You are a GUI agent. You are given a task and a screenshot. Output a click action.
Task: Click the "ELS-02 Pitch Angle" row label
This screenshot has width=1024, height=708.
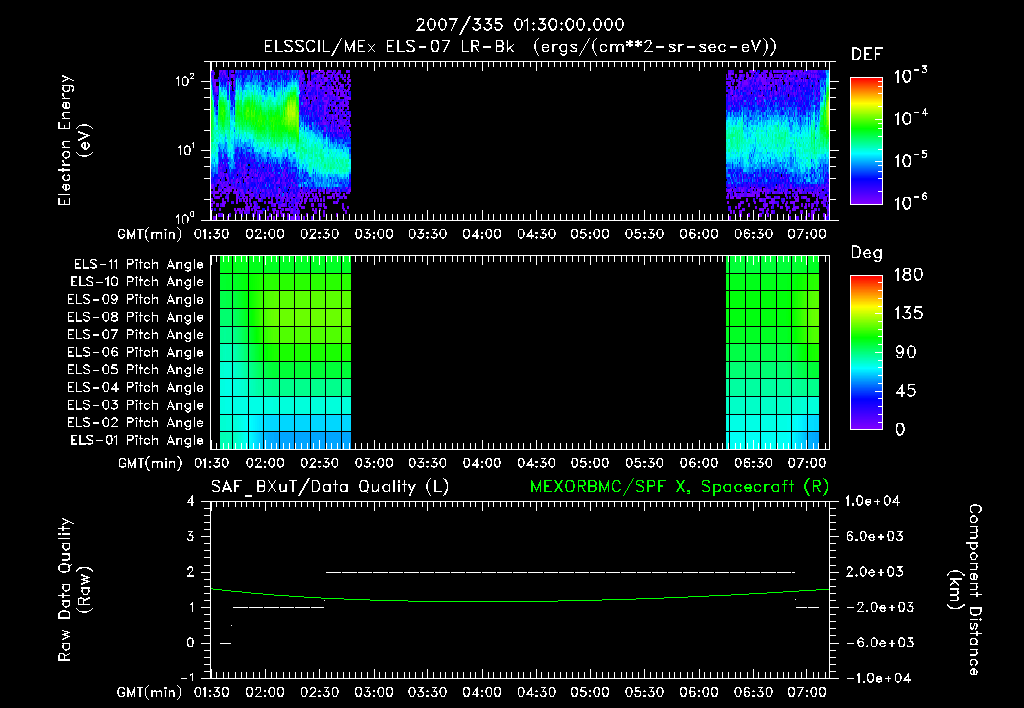[x=136, y=423]
